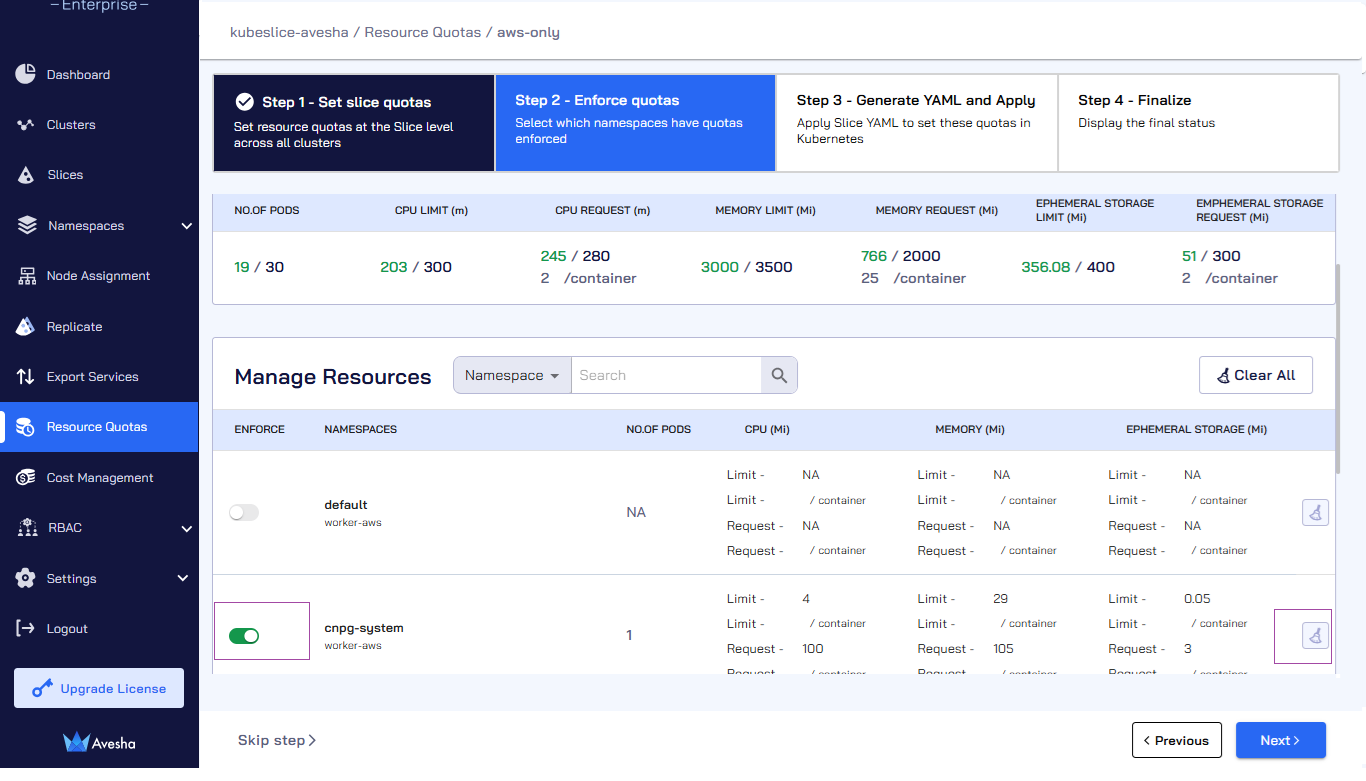1366x781 pixels.
Task: Clear quotas for cnpg-system namespace row
Action: 1315,635
